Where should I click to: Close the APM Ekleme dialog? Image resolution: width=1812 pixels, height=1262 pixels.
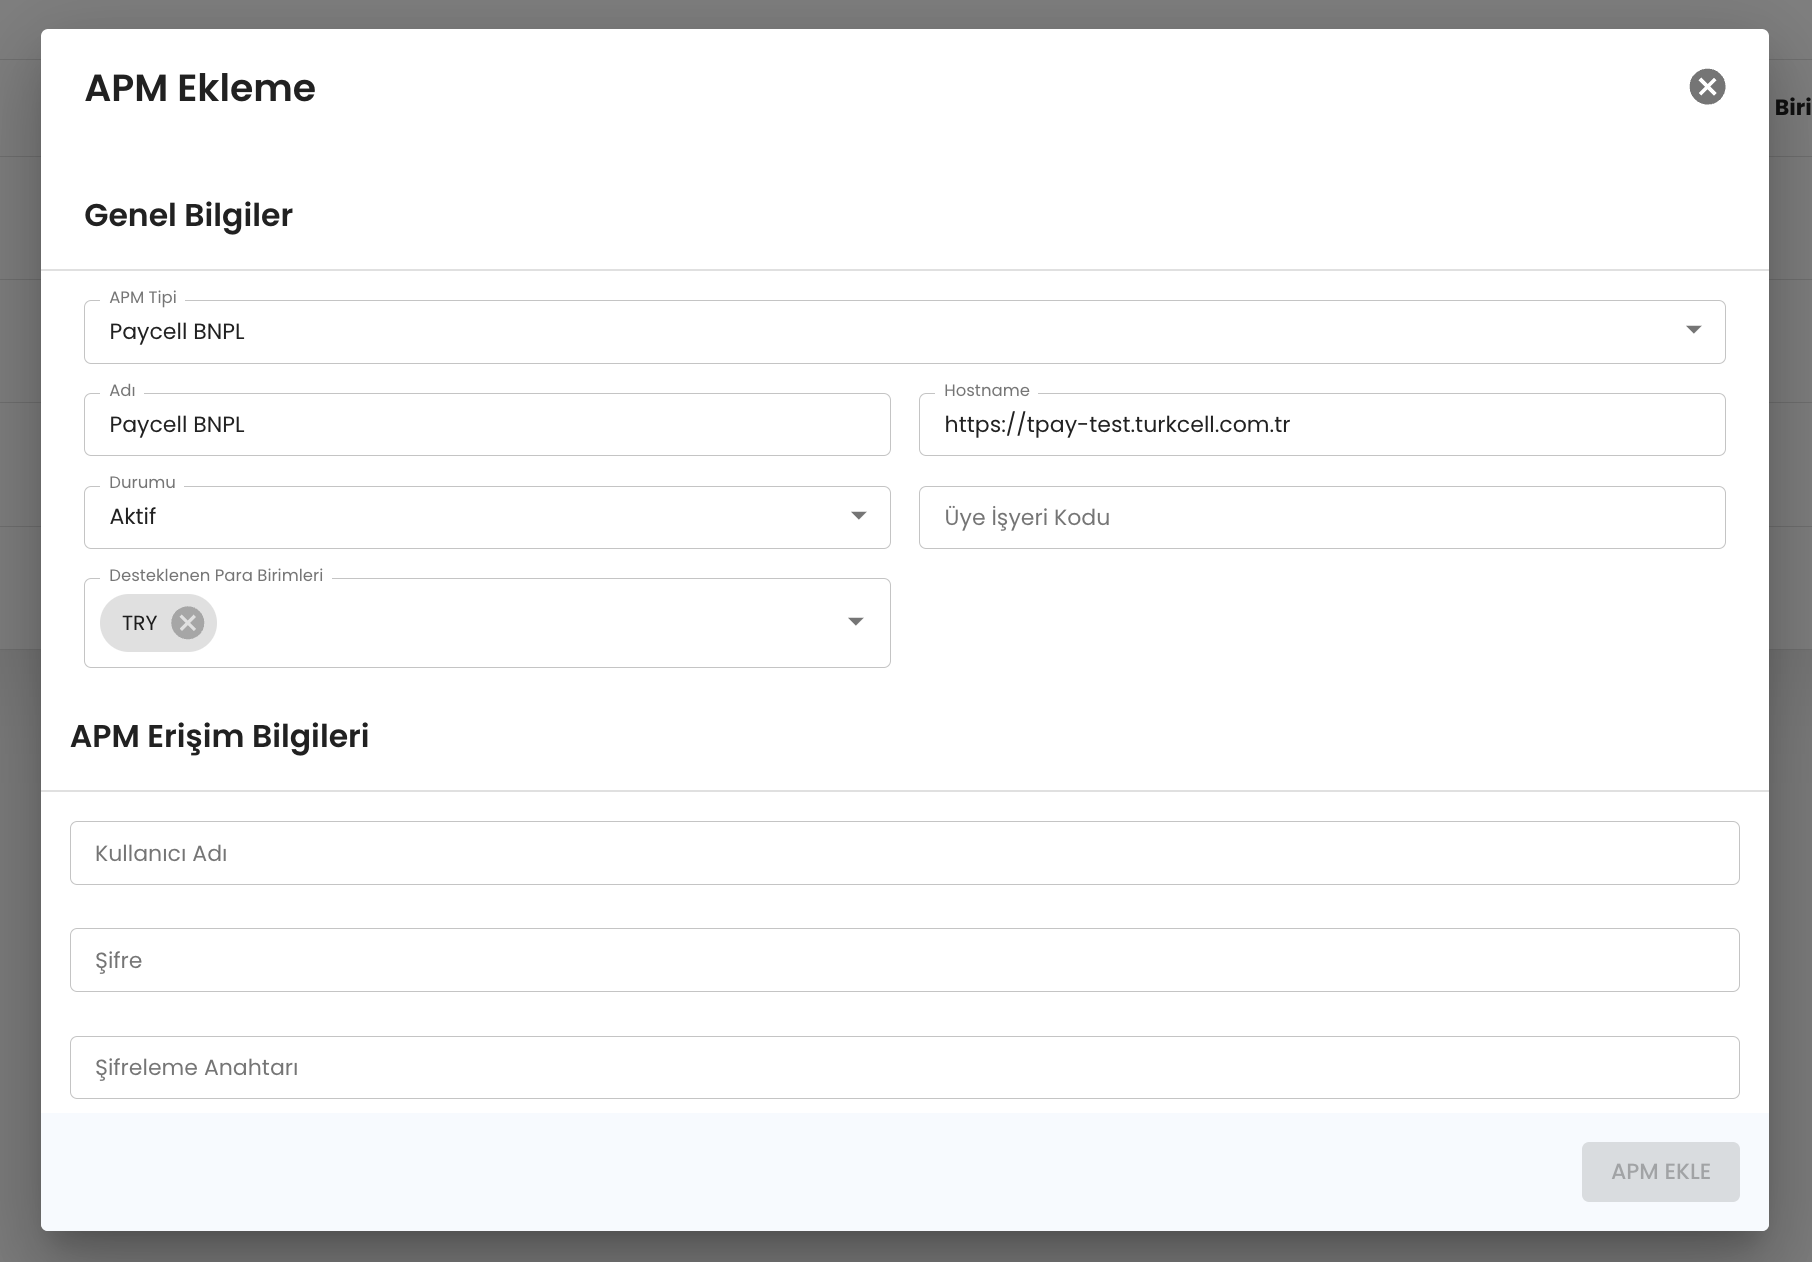1707,87
